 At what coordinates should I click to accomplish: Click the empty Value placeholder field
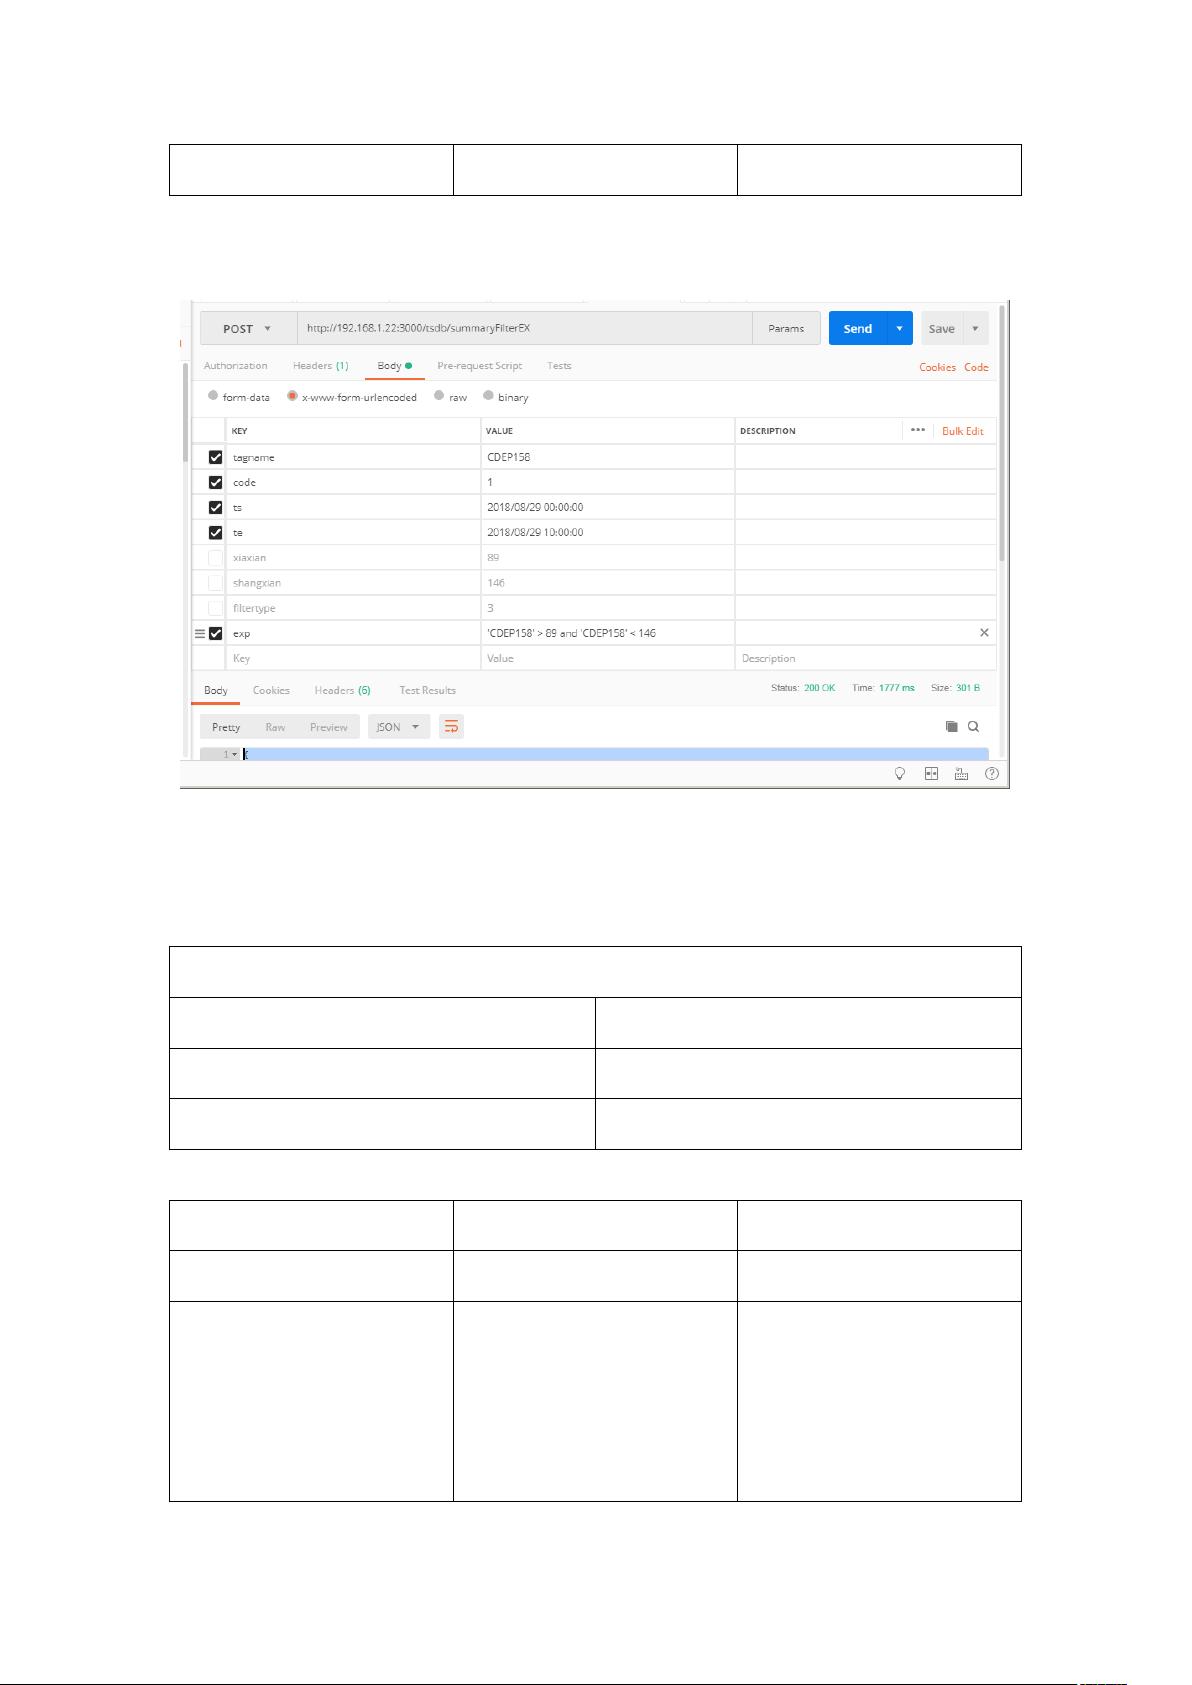pos(607,658)
